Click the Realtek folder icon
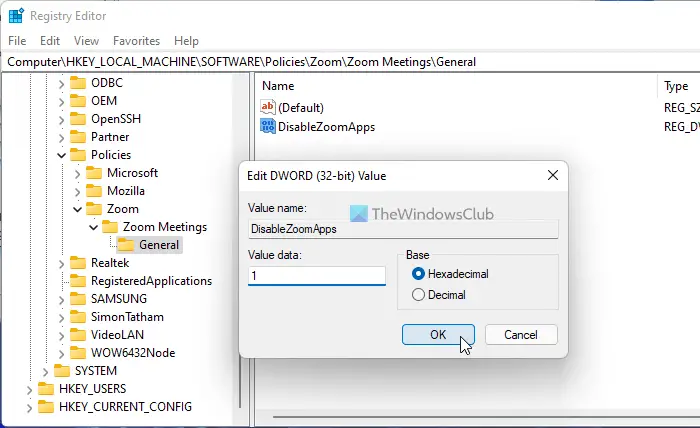 coord(78,263)
